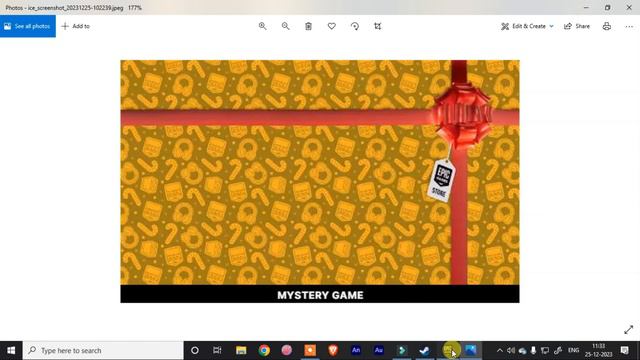Rotate the photo

tap(355, 26)
